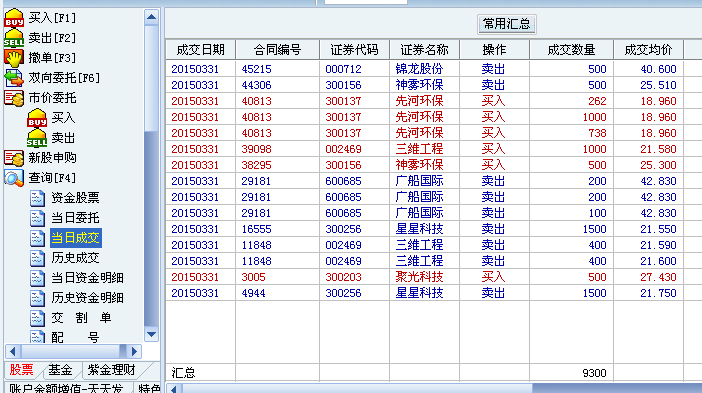The image size is (702, 393).
Task: Click the document icon beside 历史成交
Action: (37, 258)
